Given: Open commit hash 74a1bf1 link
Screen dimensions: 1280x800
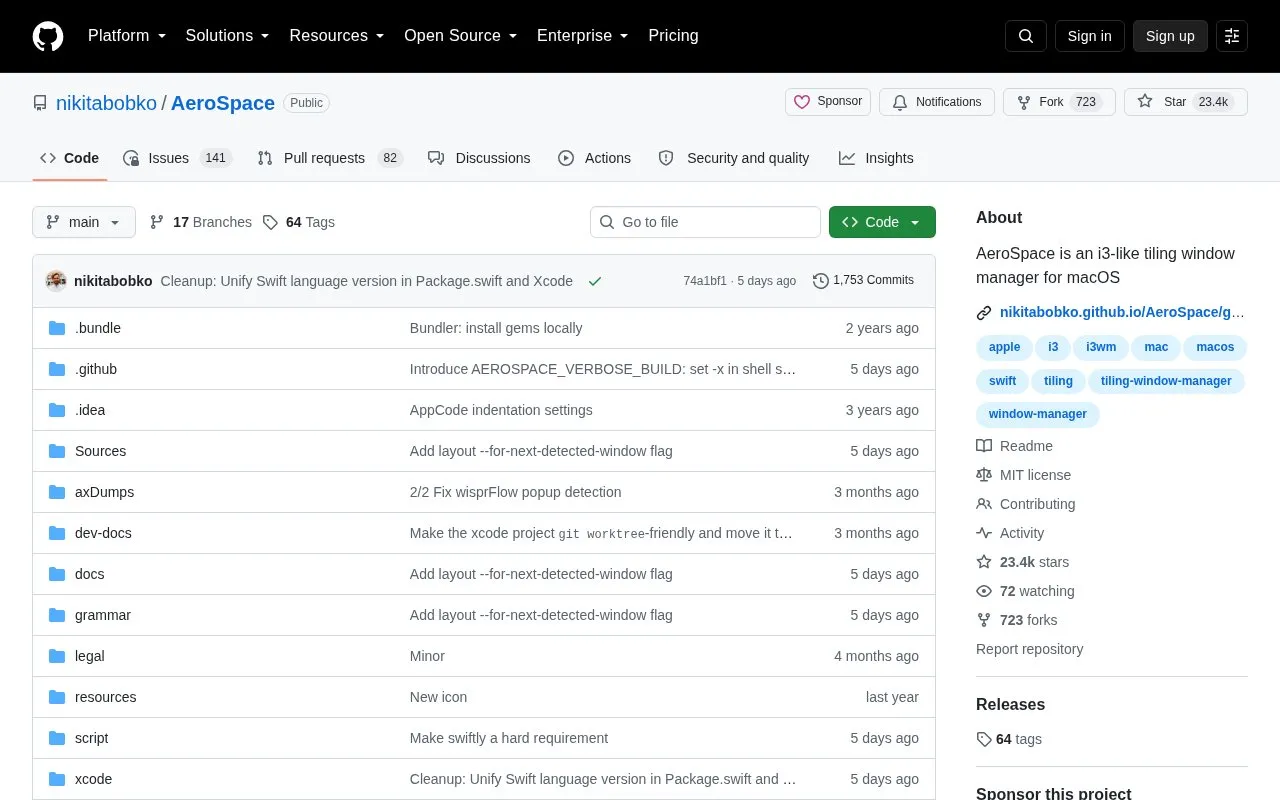Looking at the screenshot, I should pyautogui.click(x=705, y=281).
